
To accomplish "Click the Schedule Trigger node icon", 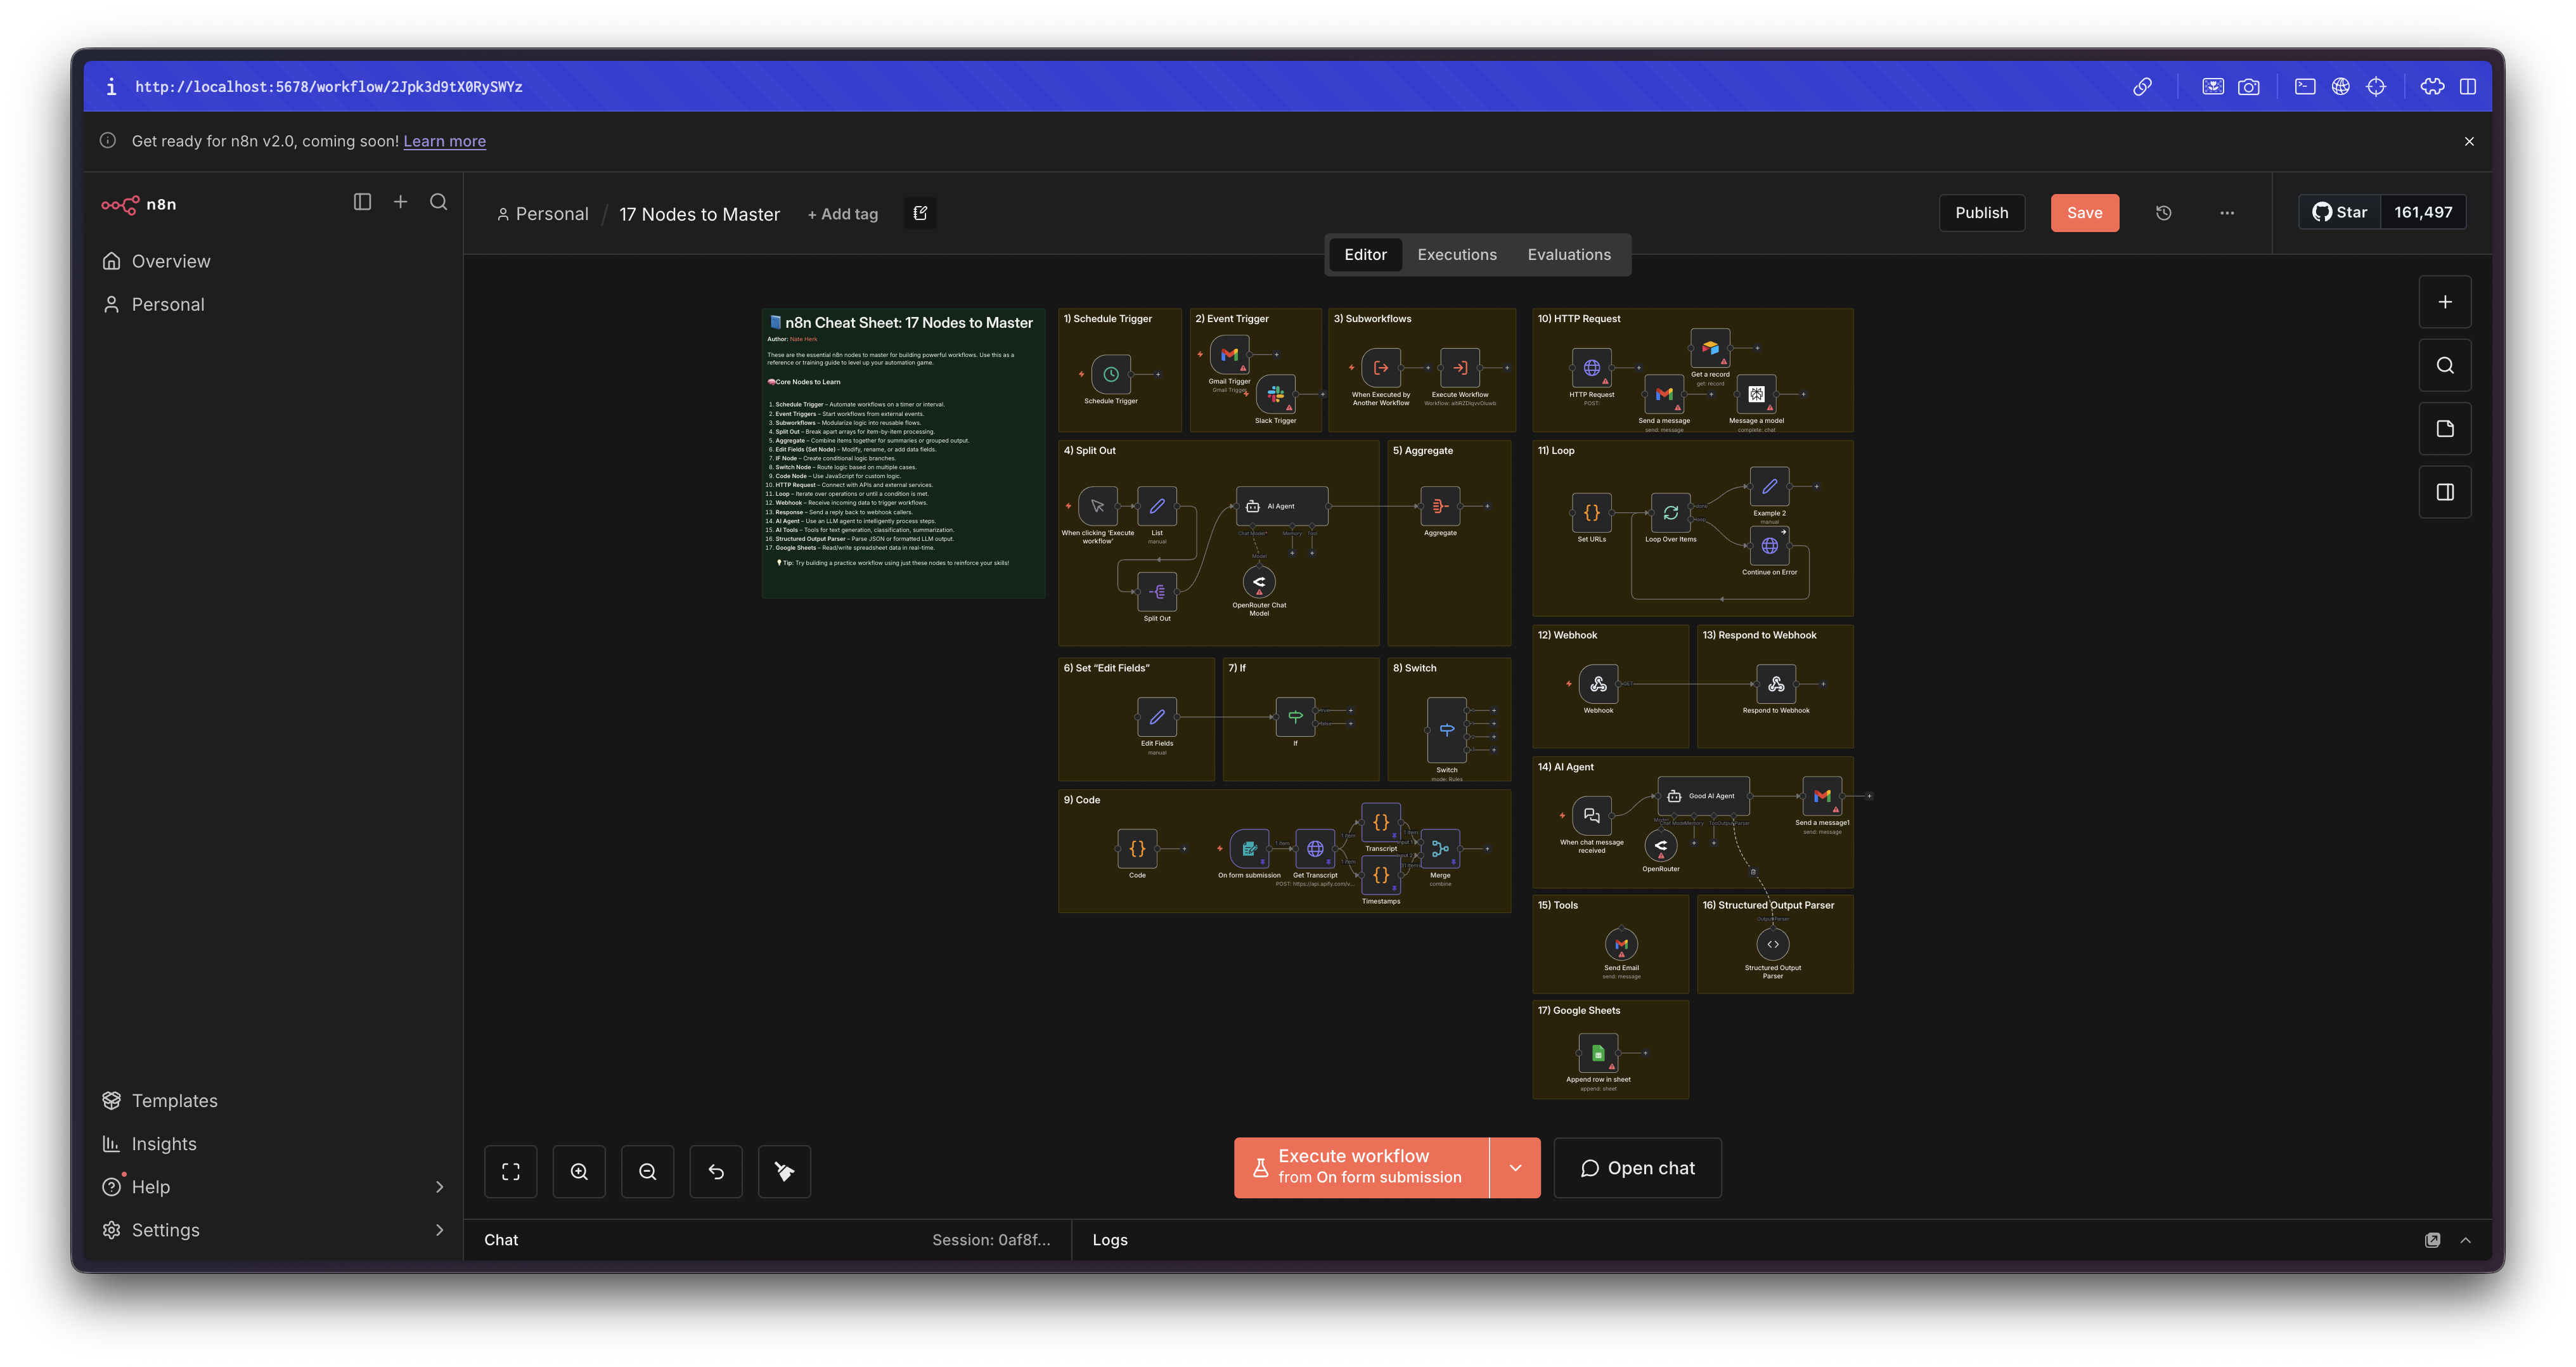I will coord(1111,374).
